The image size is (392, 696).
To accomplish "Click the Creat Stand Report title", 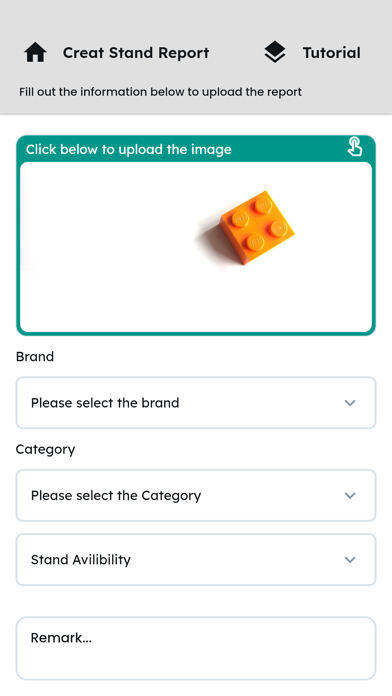I will click(x=136, y=53).
